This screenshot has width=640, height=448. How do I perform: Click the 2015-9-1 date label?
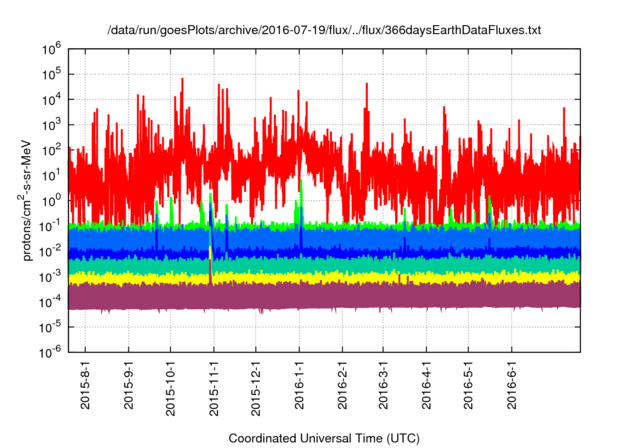pos(128,385)
